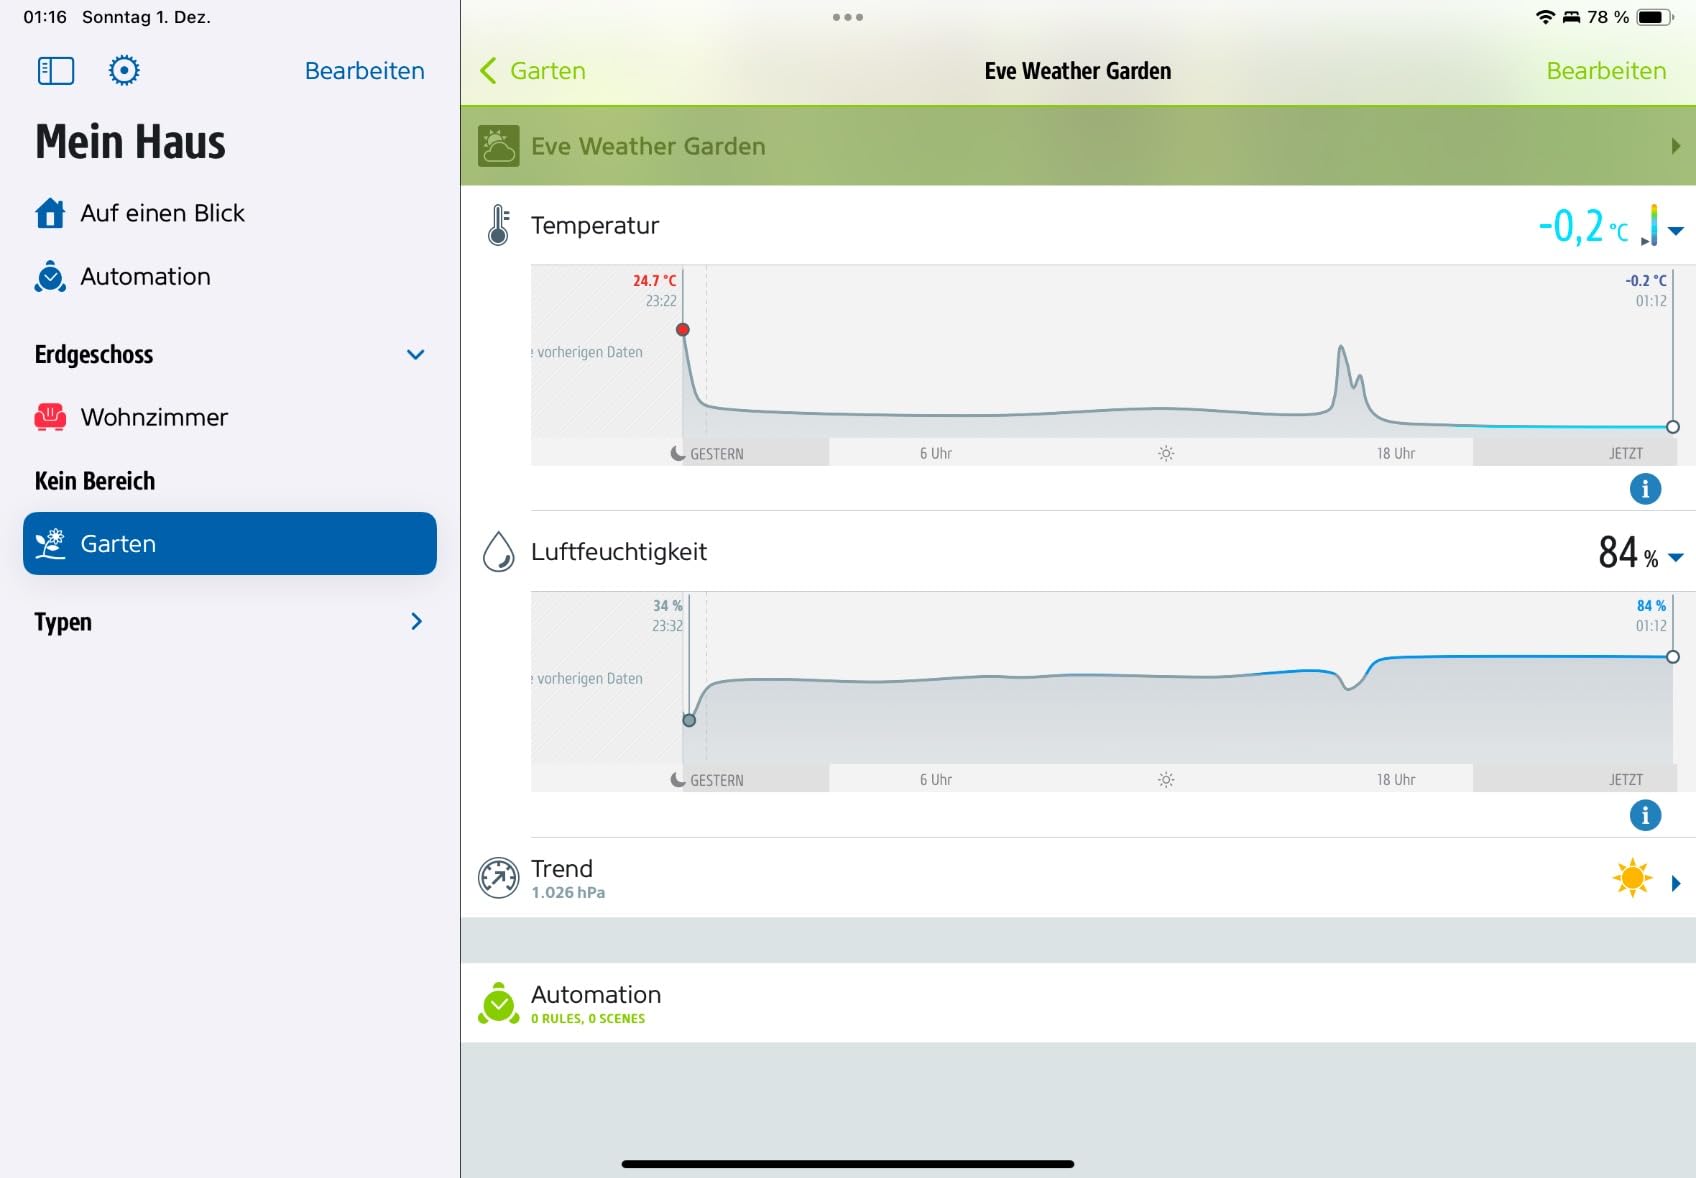Tap 6 Uhr on the temperature timeline
Screen dimensions: 1696x1178
936,454
